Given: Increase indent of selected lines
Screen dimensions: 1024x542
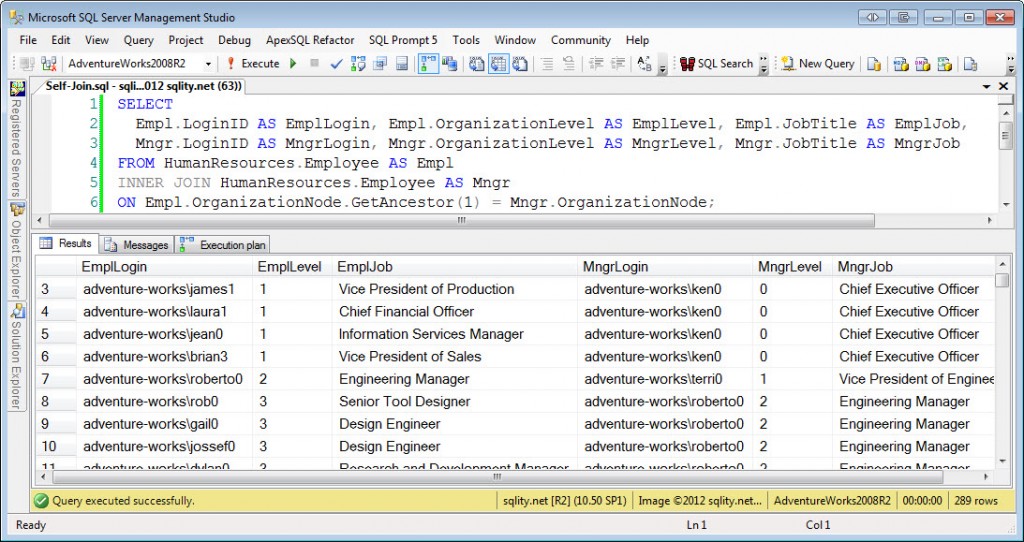Looking at the screenshot, I should [x=617, y=63].
